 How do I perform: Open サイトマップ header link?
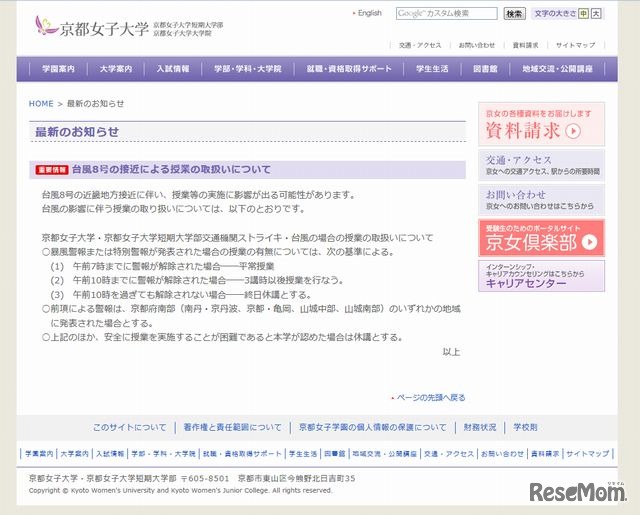coord(575,45)
